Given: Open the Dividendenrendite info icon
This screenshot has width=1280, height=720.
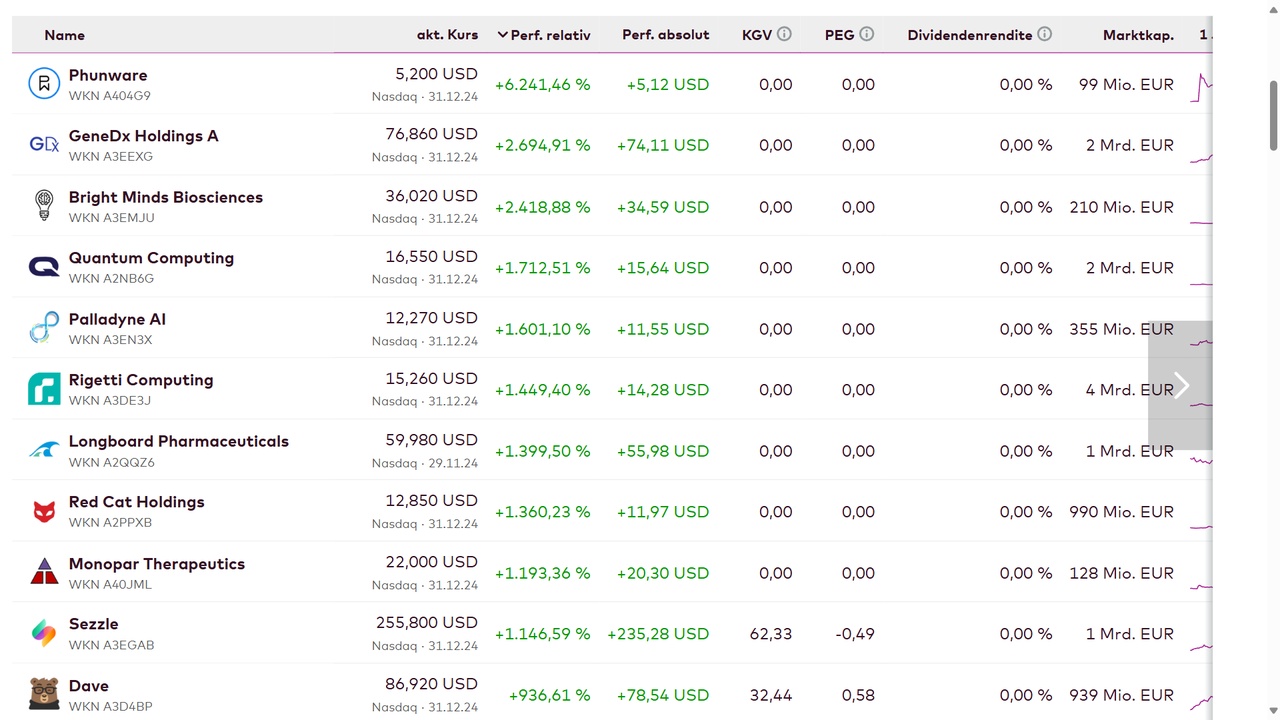Looking at the screenshot, I should 1044,34.
